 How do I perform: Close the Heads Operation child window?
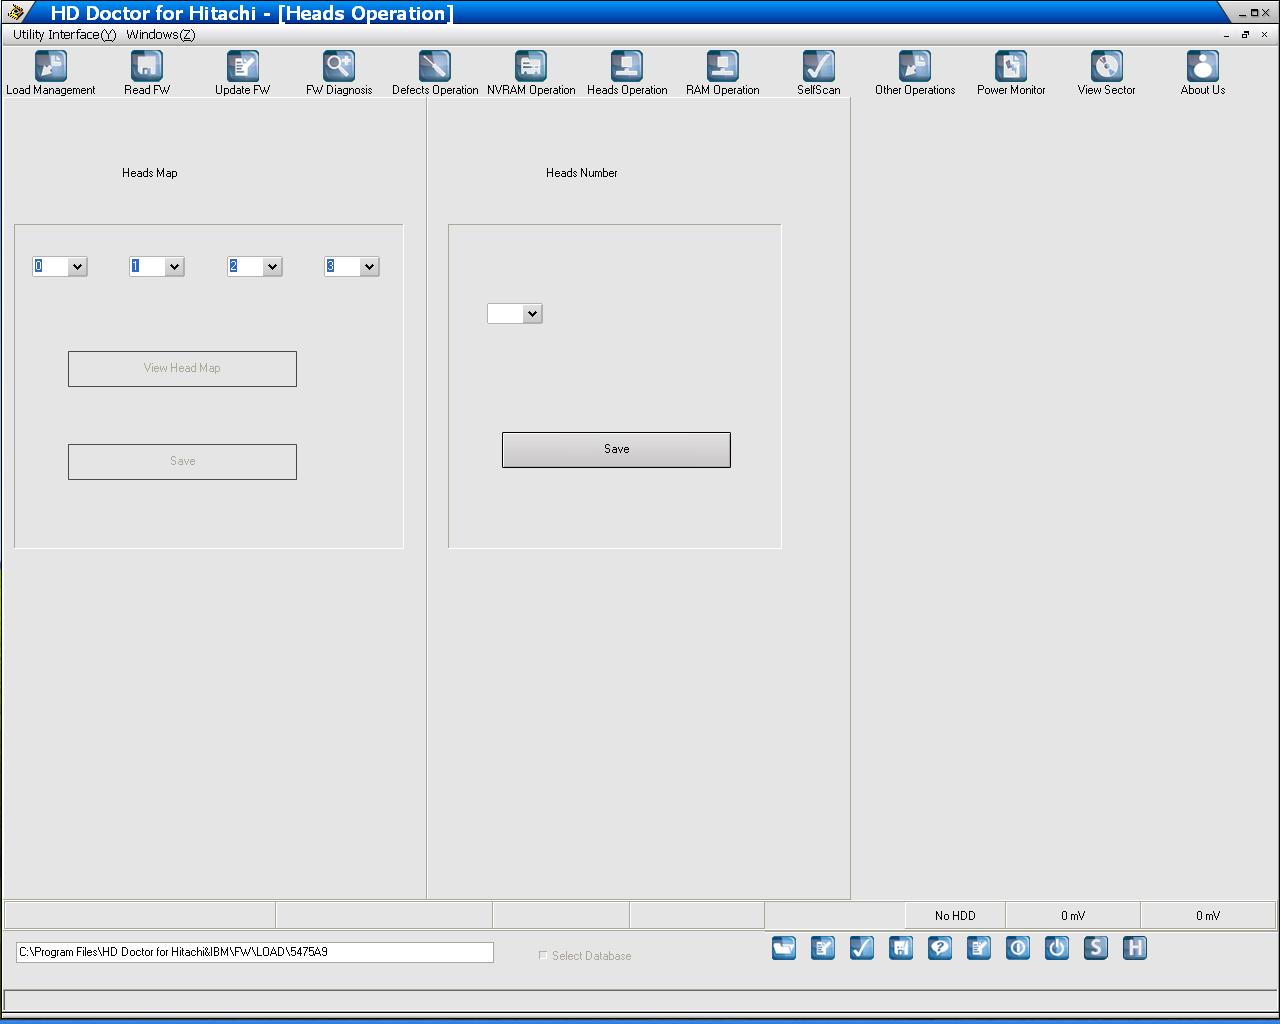point(1265,35)
